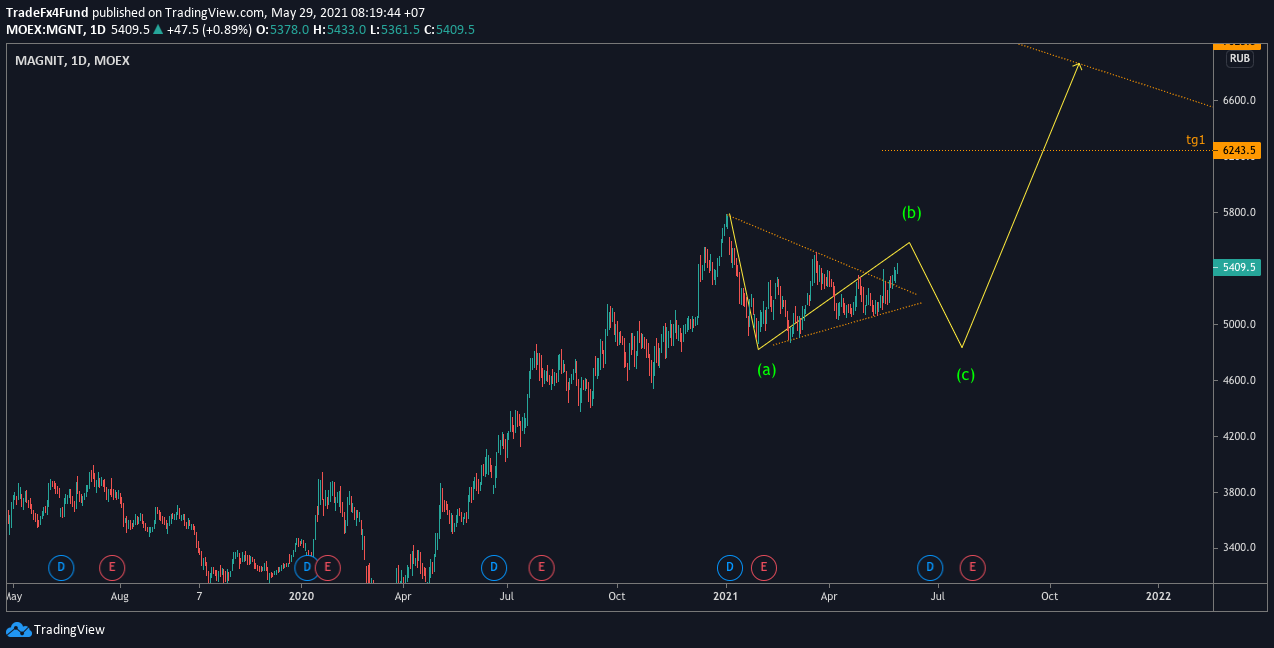The image size is (1274, 648).
Task: Click the 5800.0 price axis label
Action: click(1238, 213)
